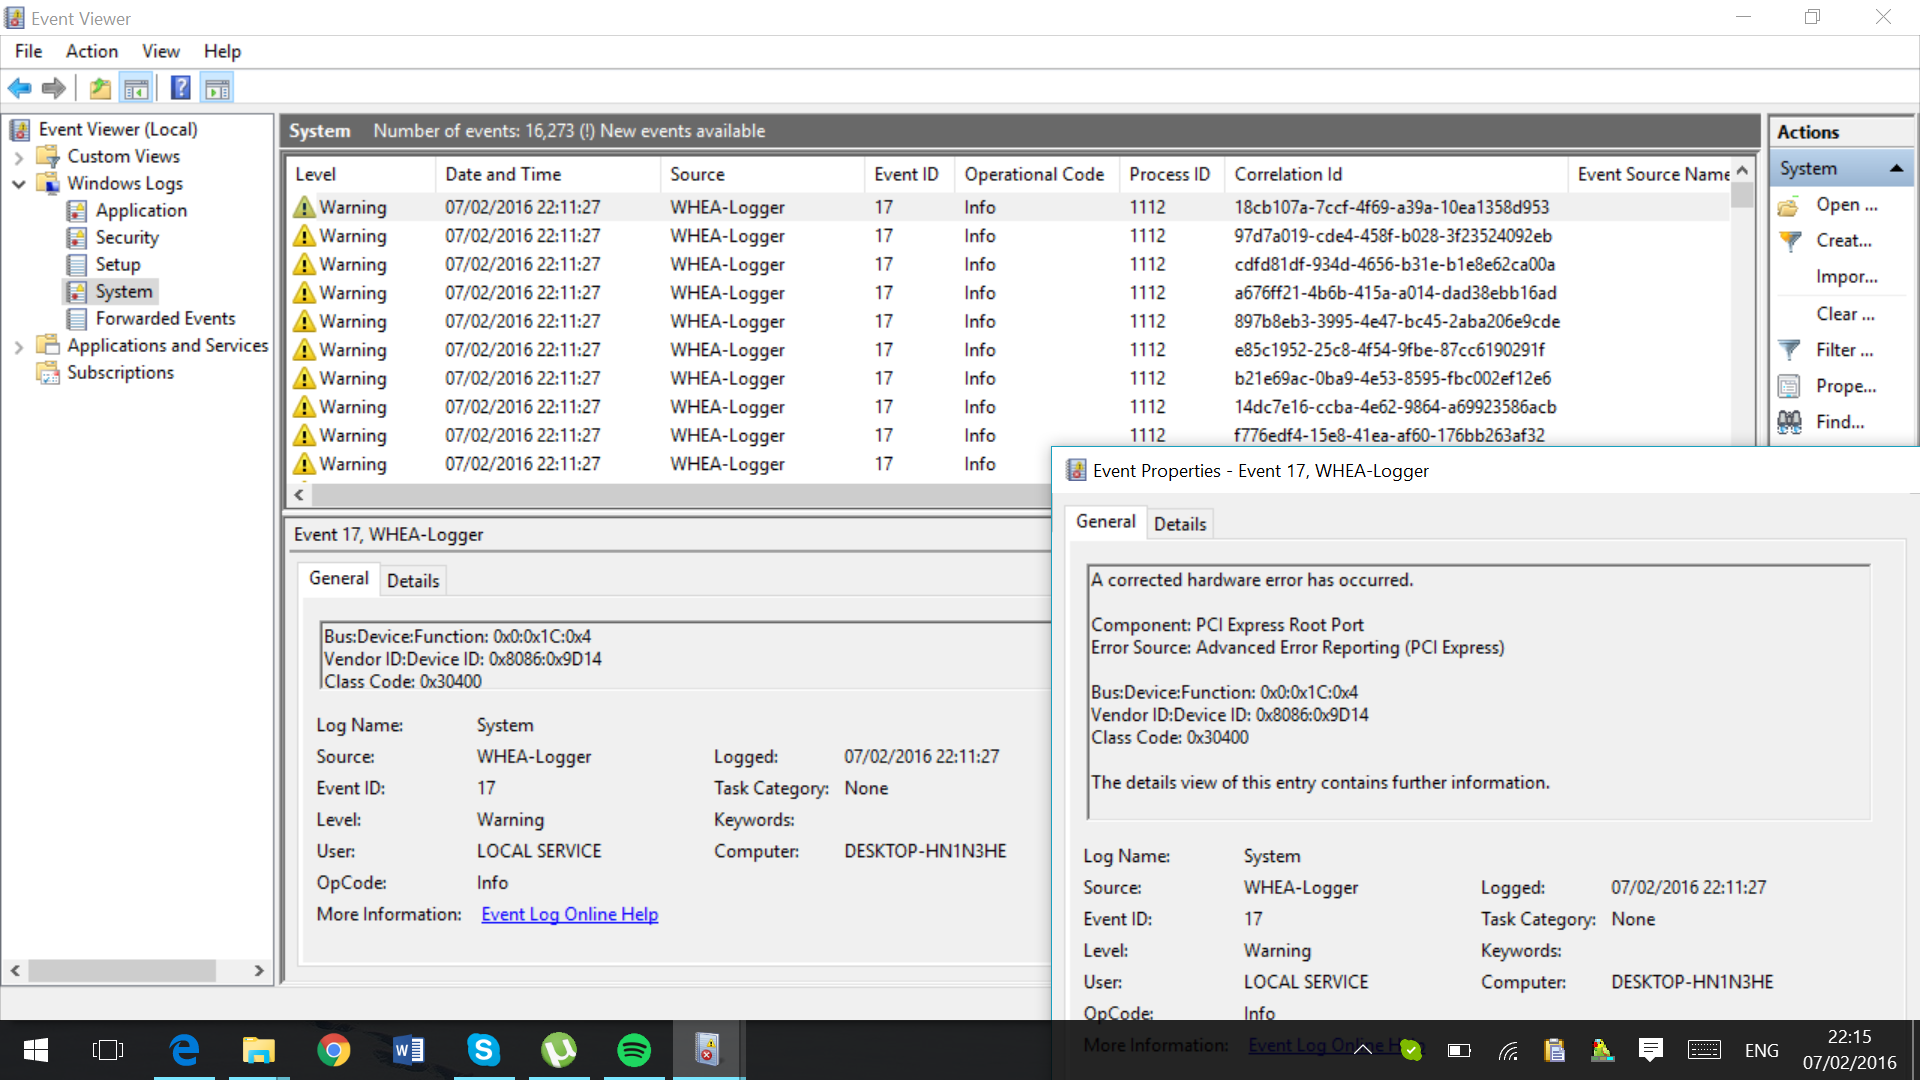
Task: Open Spotify from the taskbar
Action: click(634, 1050)
